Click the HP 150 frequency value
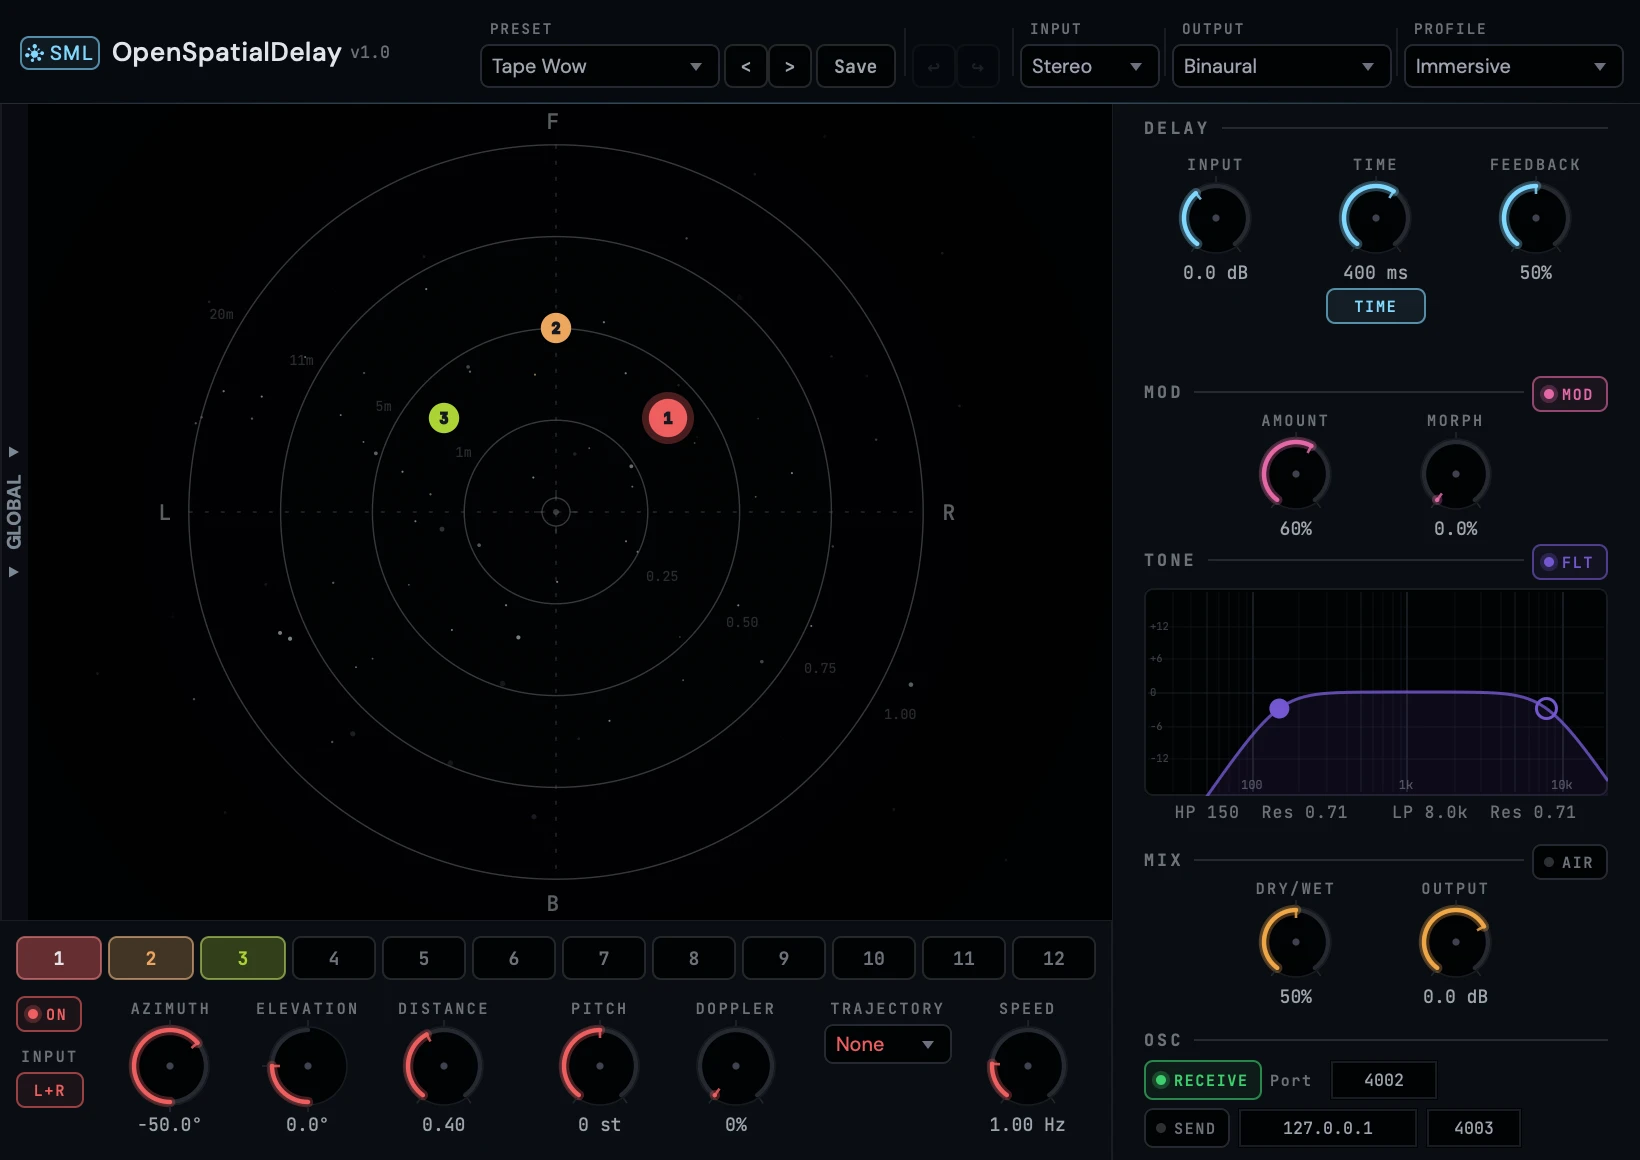Screen dimensions: 1640x1160 tap(1207, 812)
